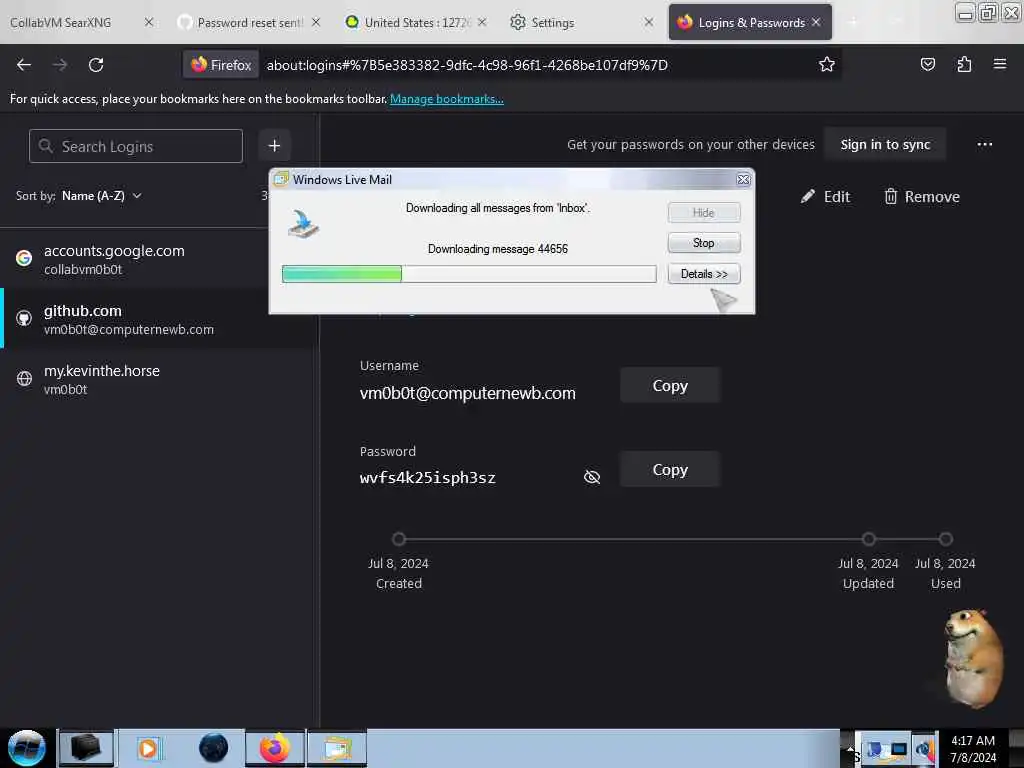Click the Used timeline marker

pyautogui.click(x=945, y=539)
